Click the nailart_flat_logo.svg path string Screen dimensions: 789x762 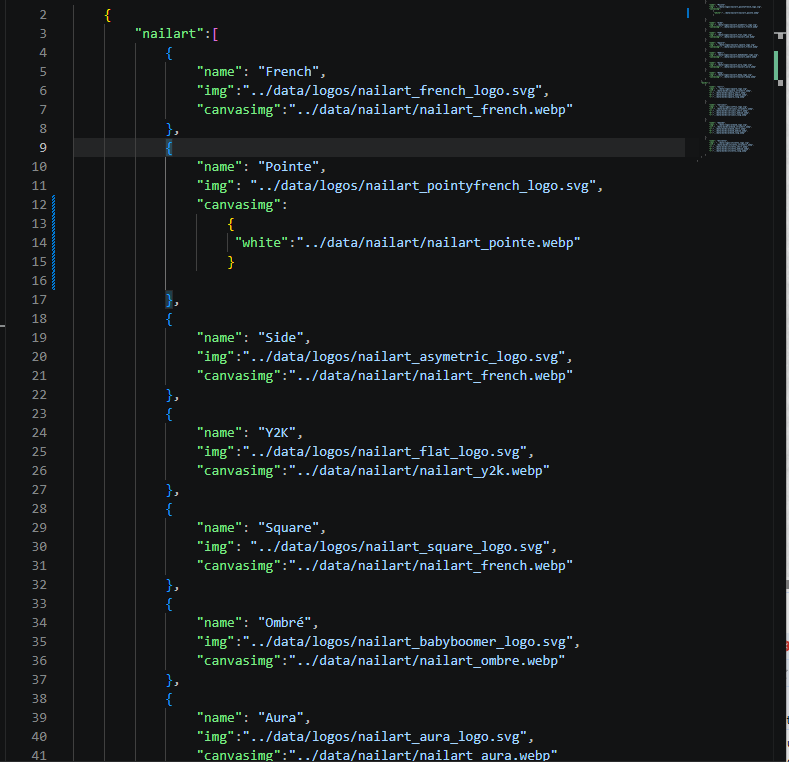click(384, 452)
